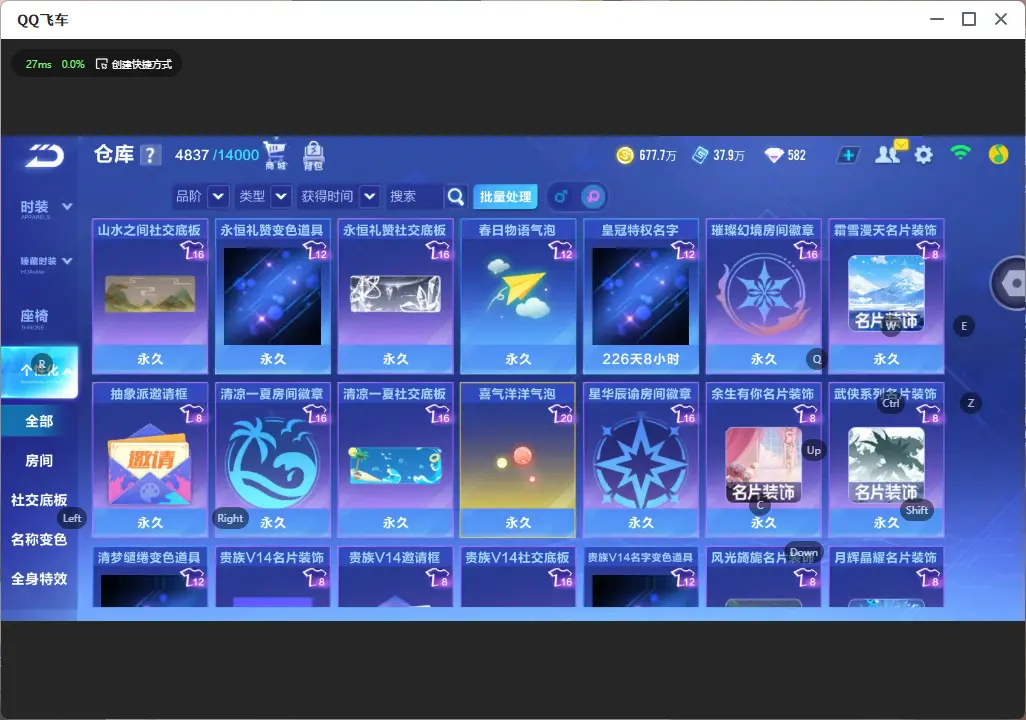Select the 全部 sub-tab

39,421
